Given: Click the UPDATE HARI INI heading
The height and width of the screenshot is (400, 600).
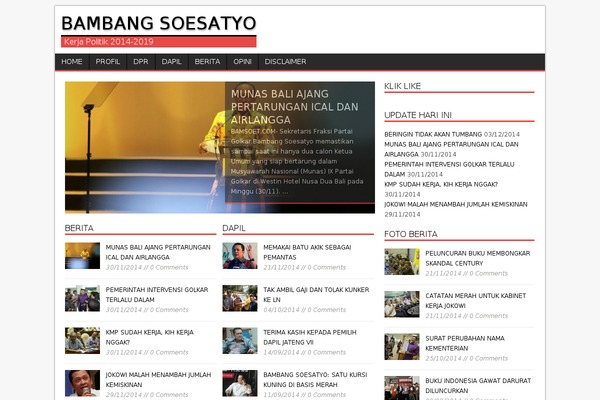Looking at the screenshot, I should click(418, 115).
